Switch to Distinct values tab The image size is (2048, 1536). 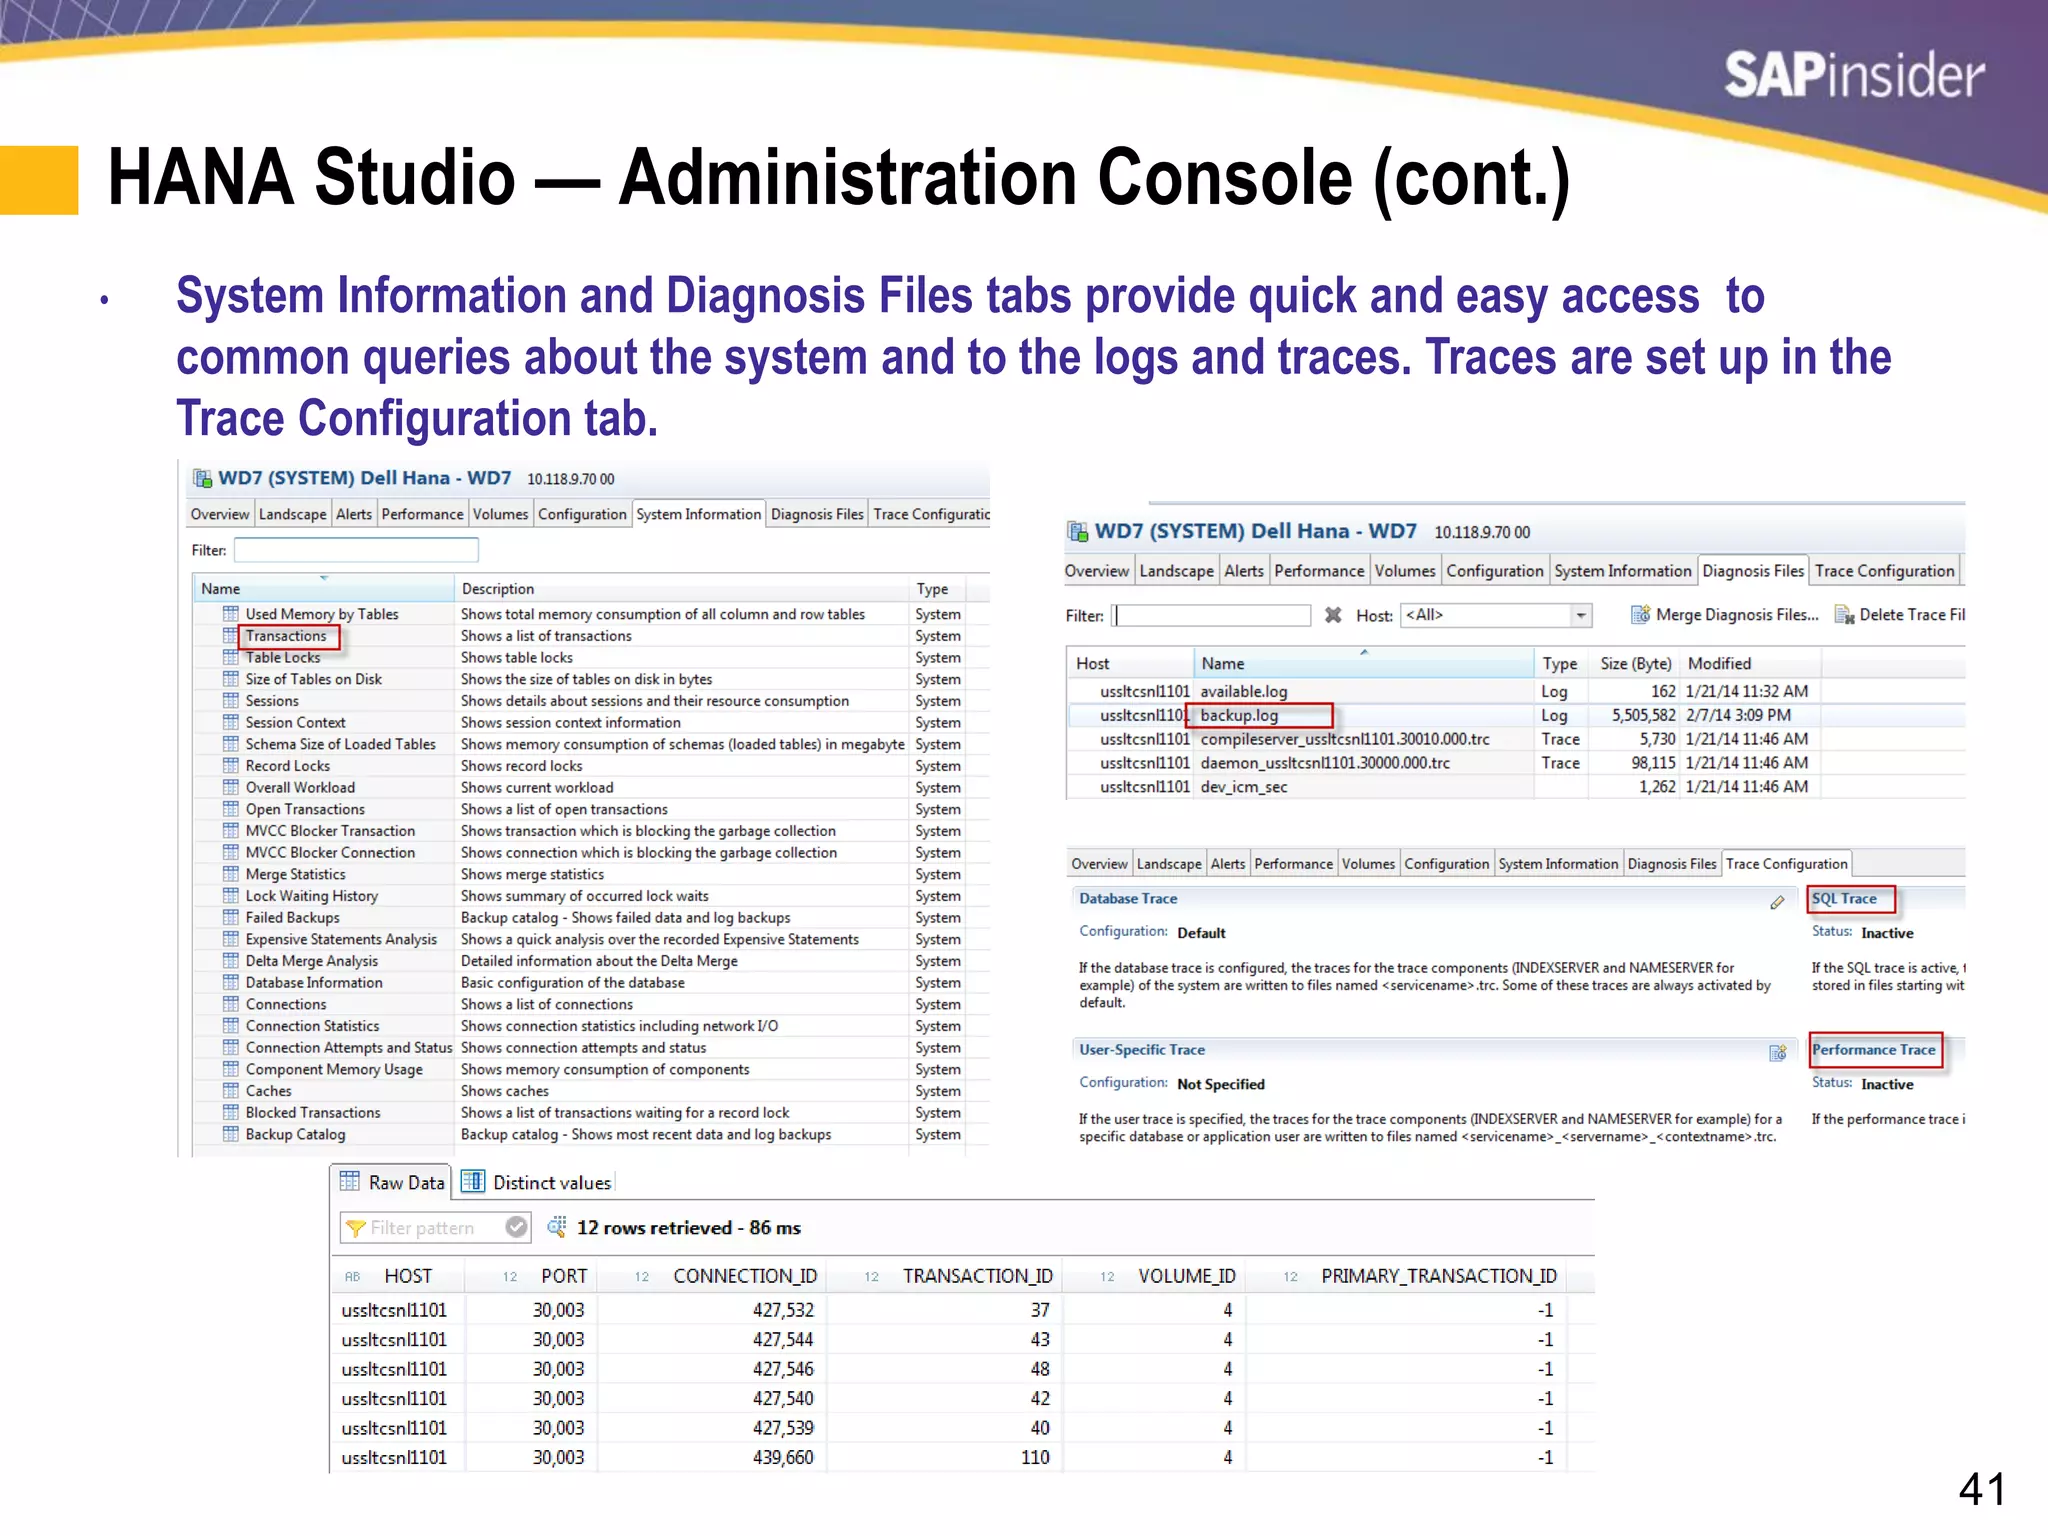538,1182
